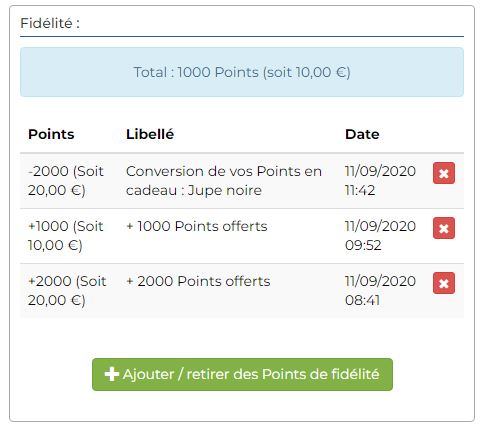
Task: Remove the 1000 Points offerts entry
Action: pyautogui.click(x=444, y=228)
